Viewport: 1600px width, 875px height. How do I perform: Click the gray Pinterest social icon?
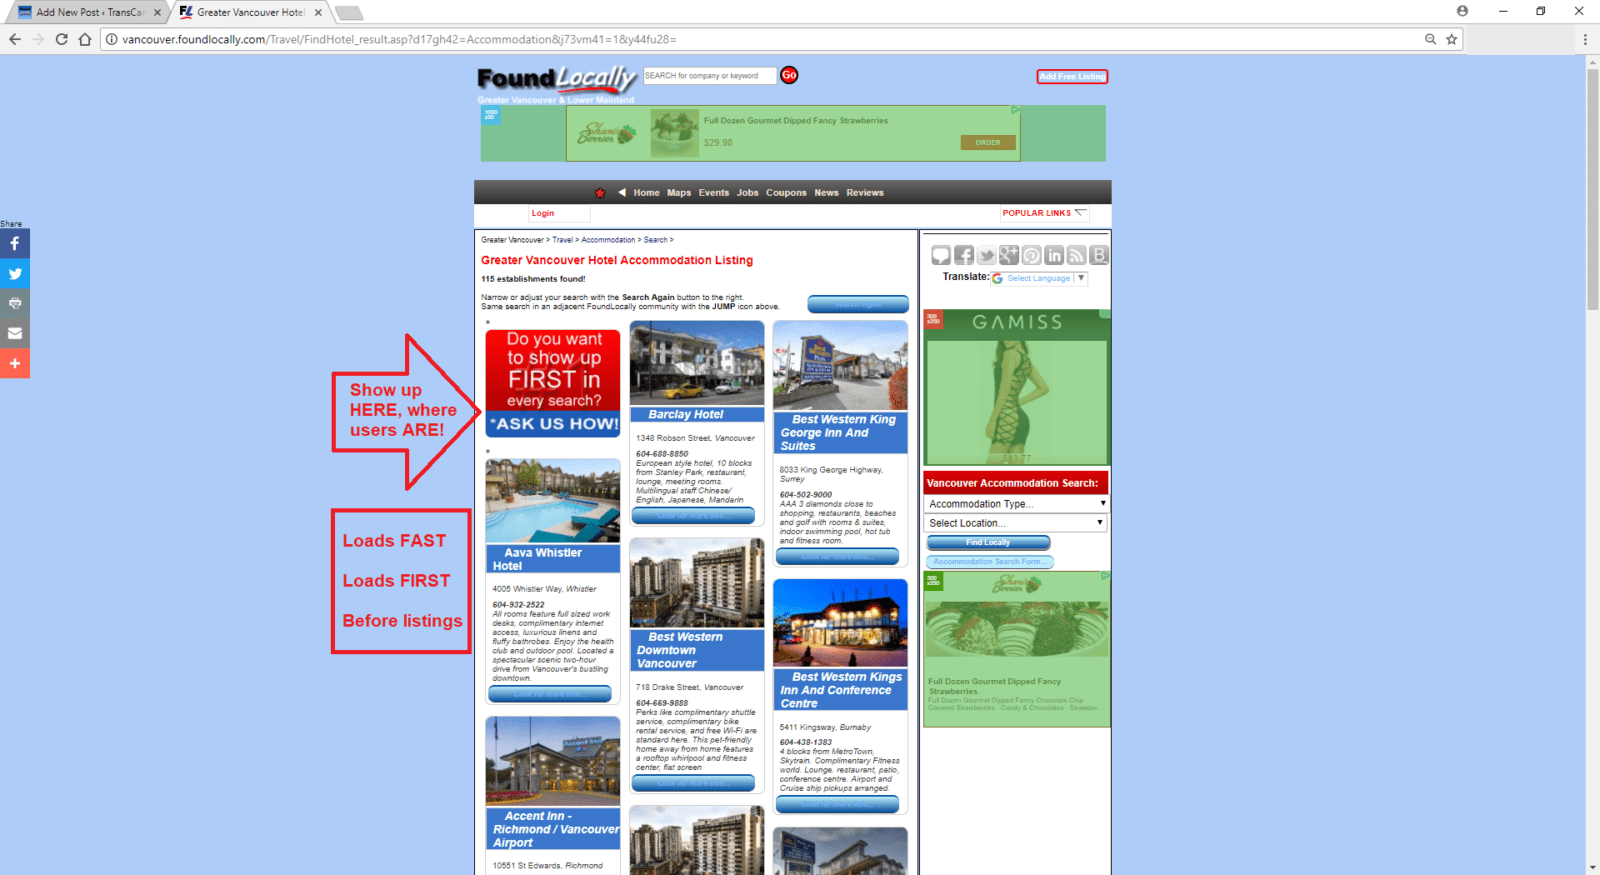pos(1031,255)
